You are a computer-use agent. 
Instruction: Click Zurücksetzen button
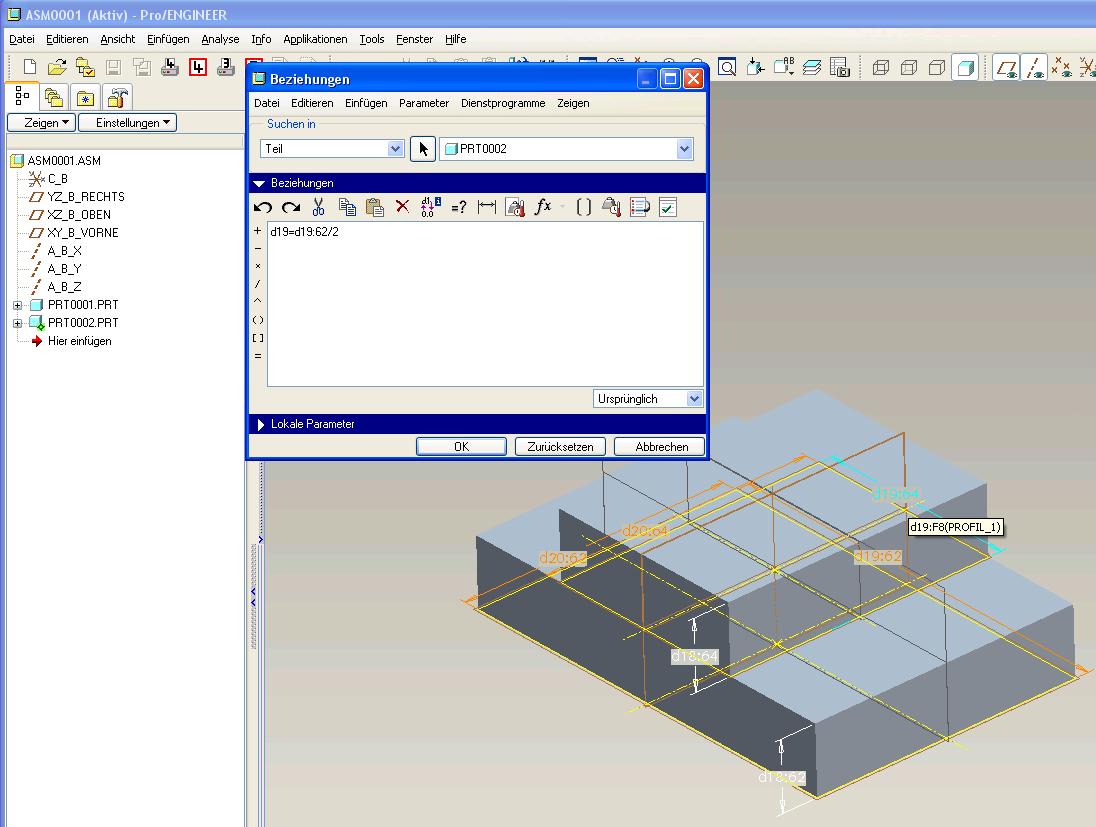pyautogui.click(x=560, y=446)
